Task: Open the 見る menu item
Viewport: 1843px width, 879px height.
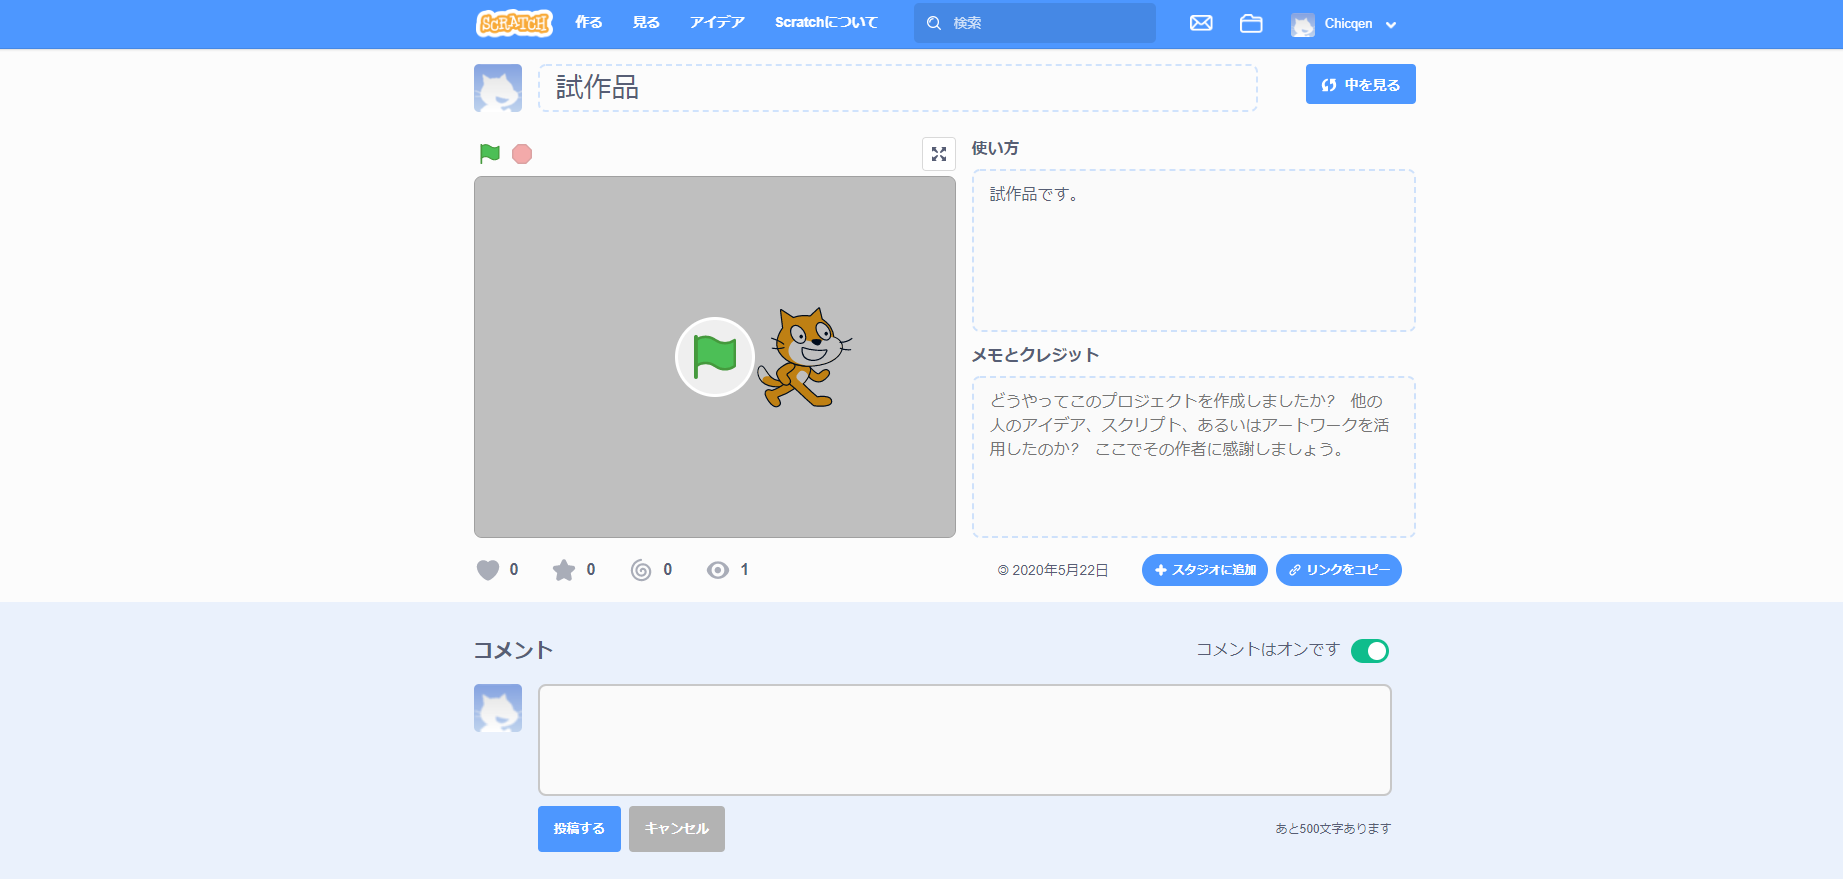Action: tap(646, 23)
